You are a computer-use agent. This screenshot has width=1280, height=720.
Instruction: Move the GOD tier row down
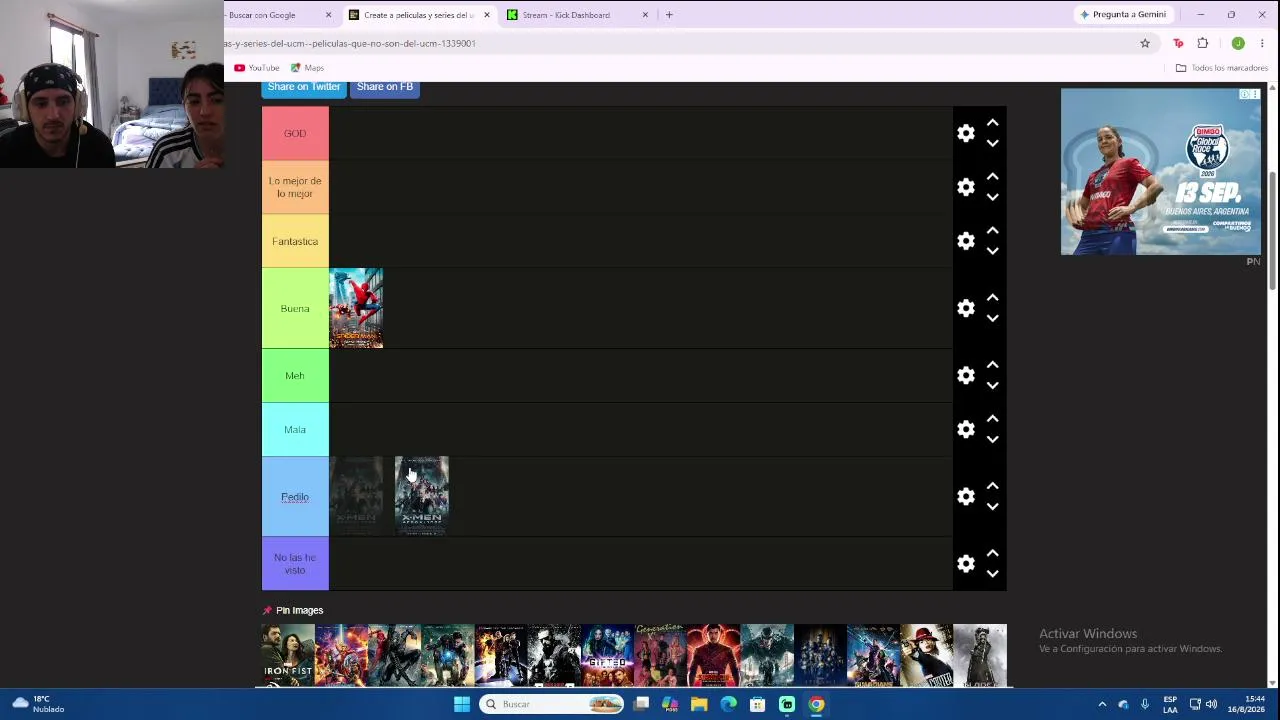tap(992, 143)
